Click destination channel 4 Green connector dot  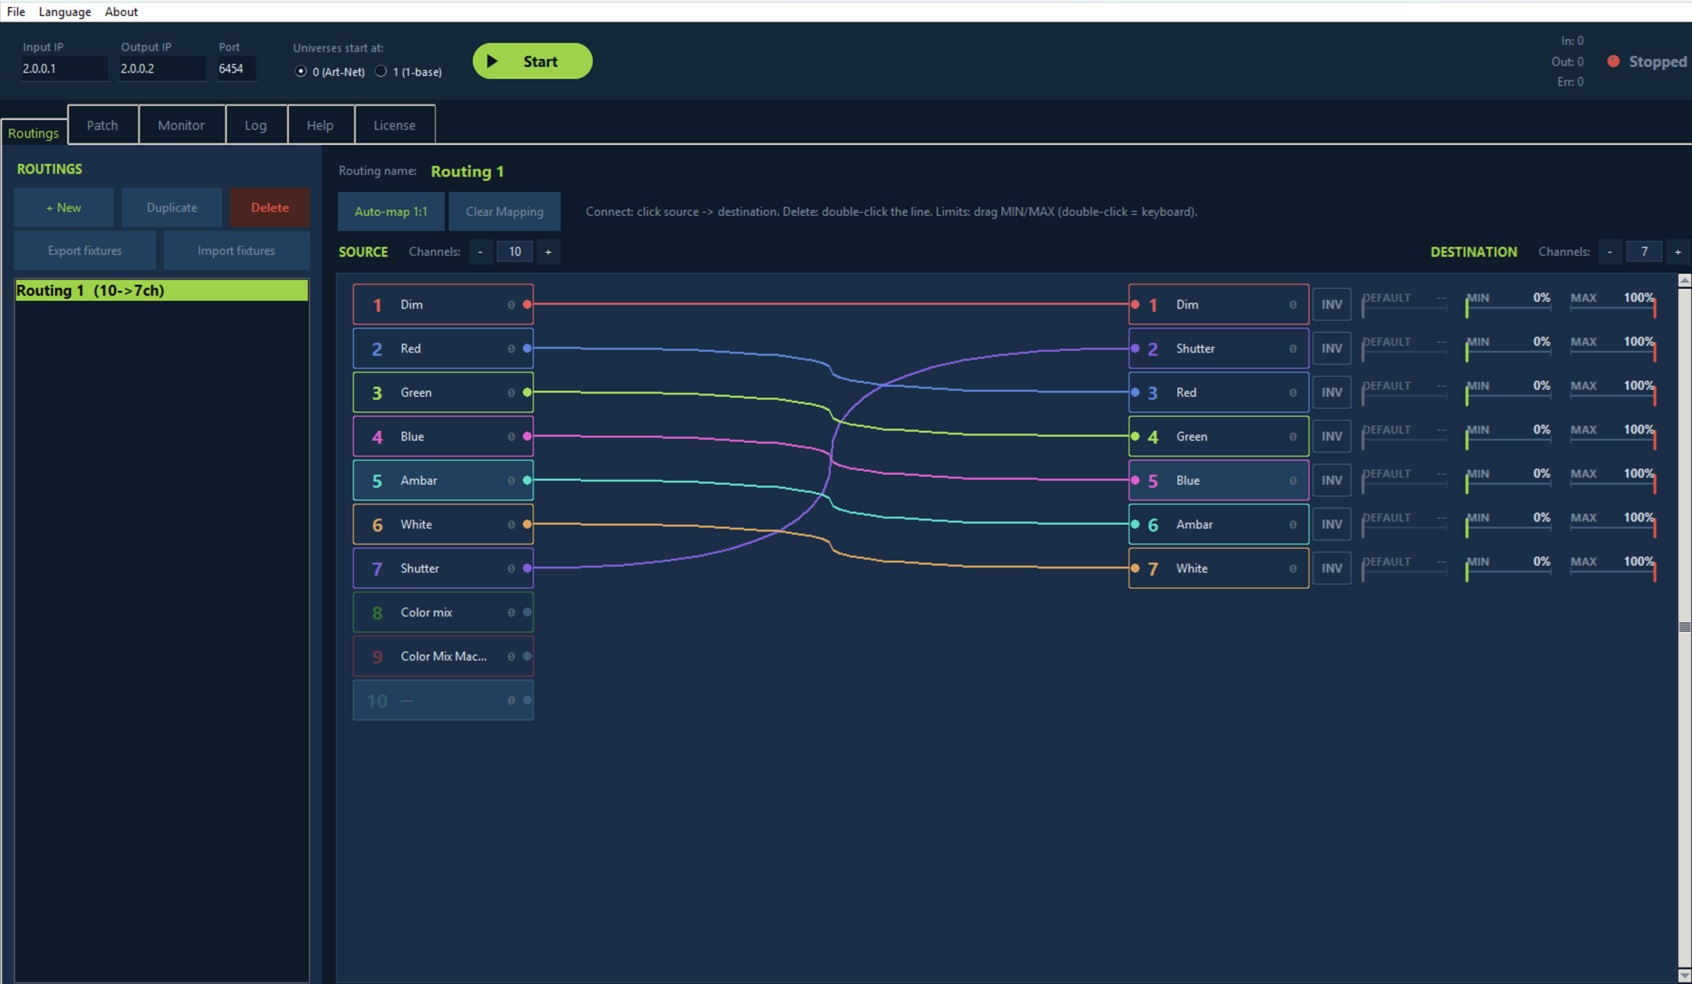tap(1135, 436)
